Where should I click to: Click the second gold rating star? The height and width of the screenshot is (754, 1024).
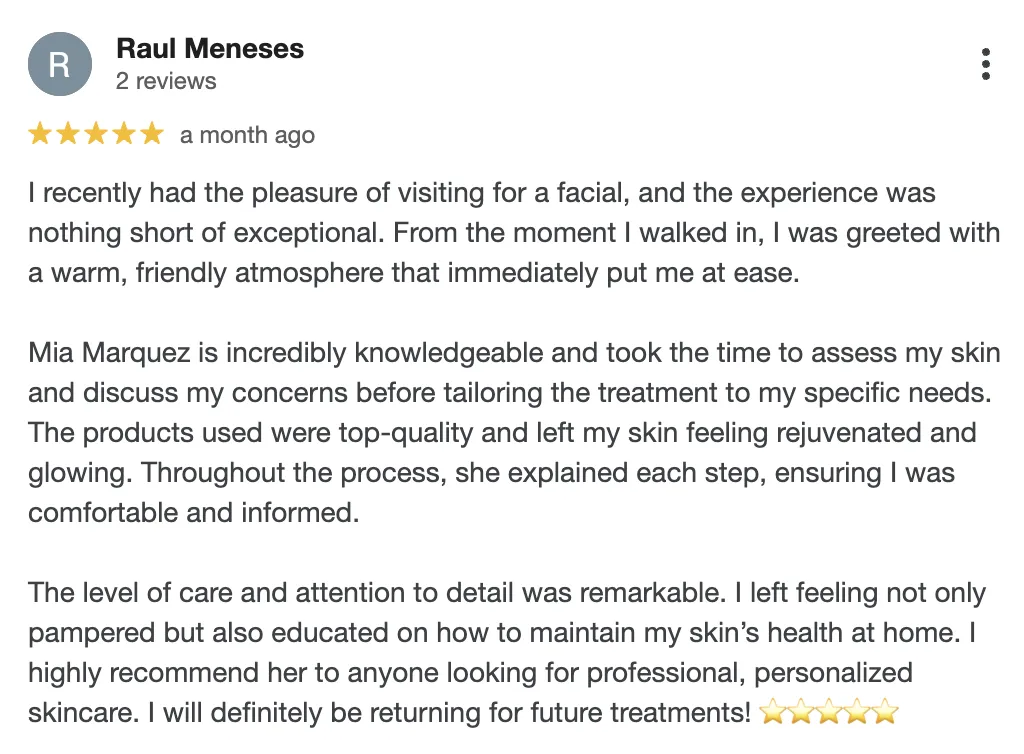(x=68, y=133)
